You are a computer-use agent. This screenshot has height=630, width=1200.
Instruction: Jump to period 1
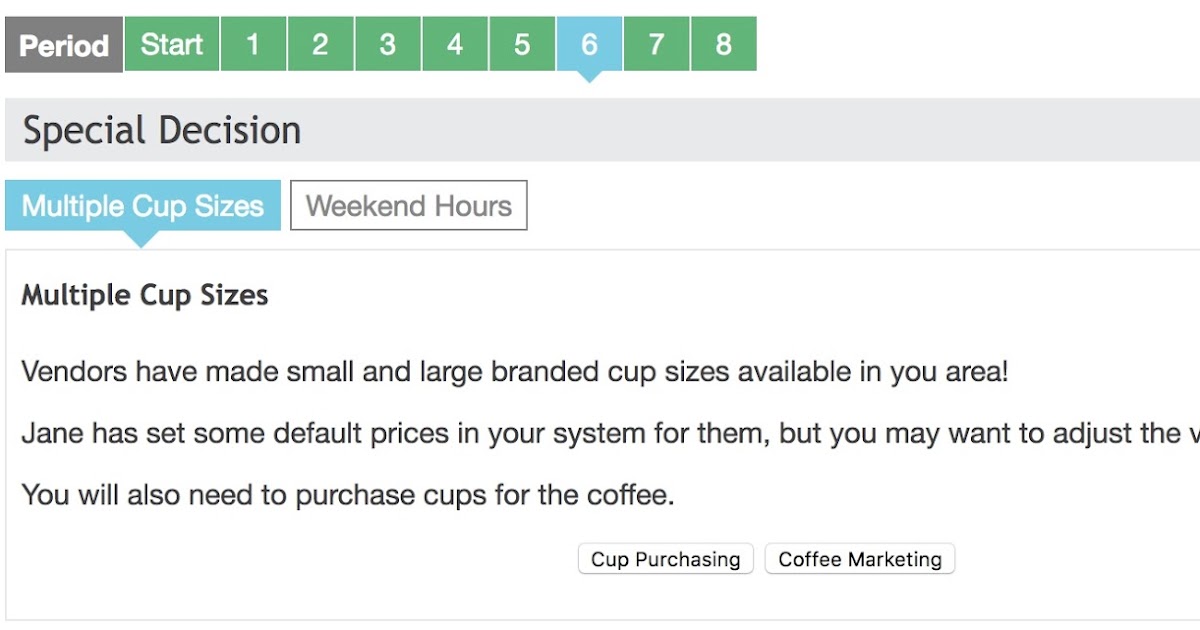252,44
